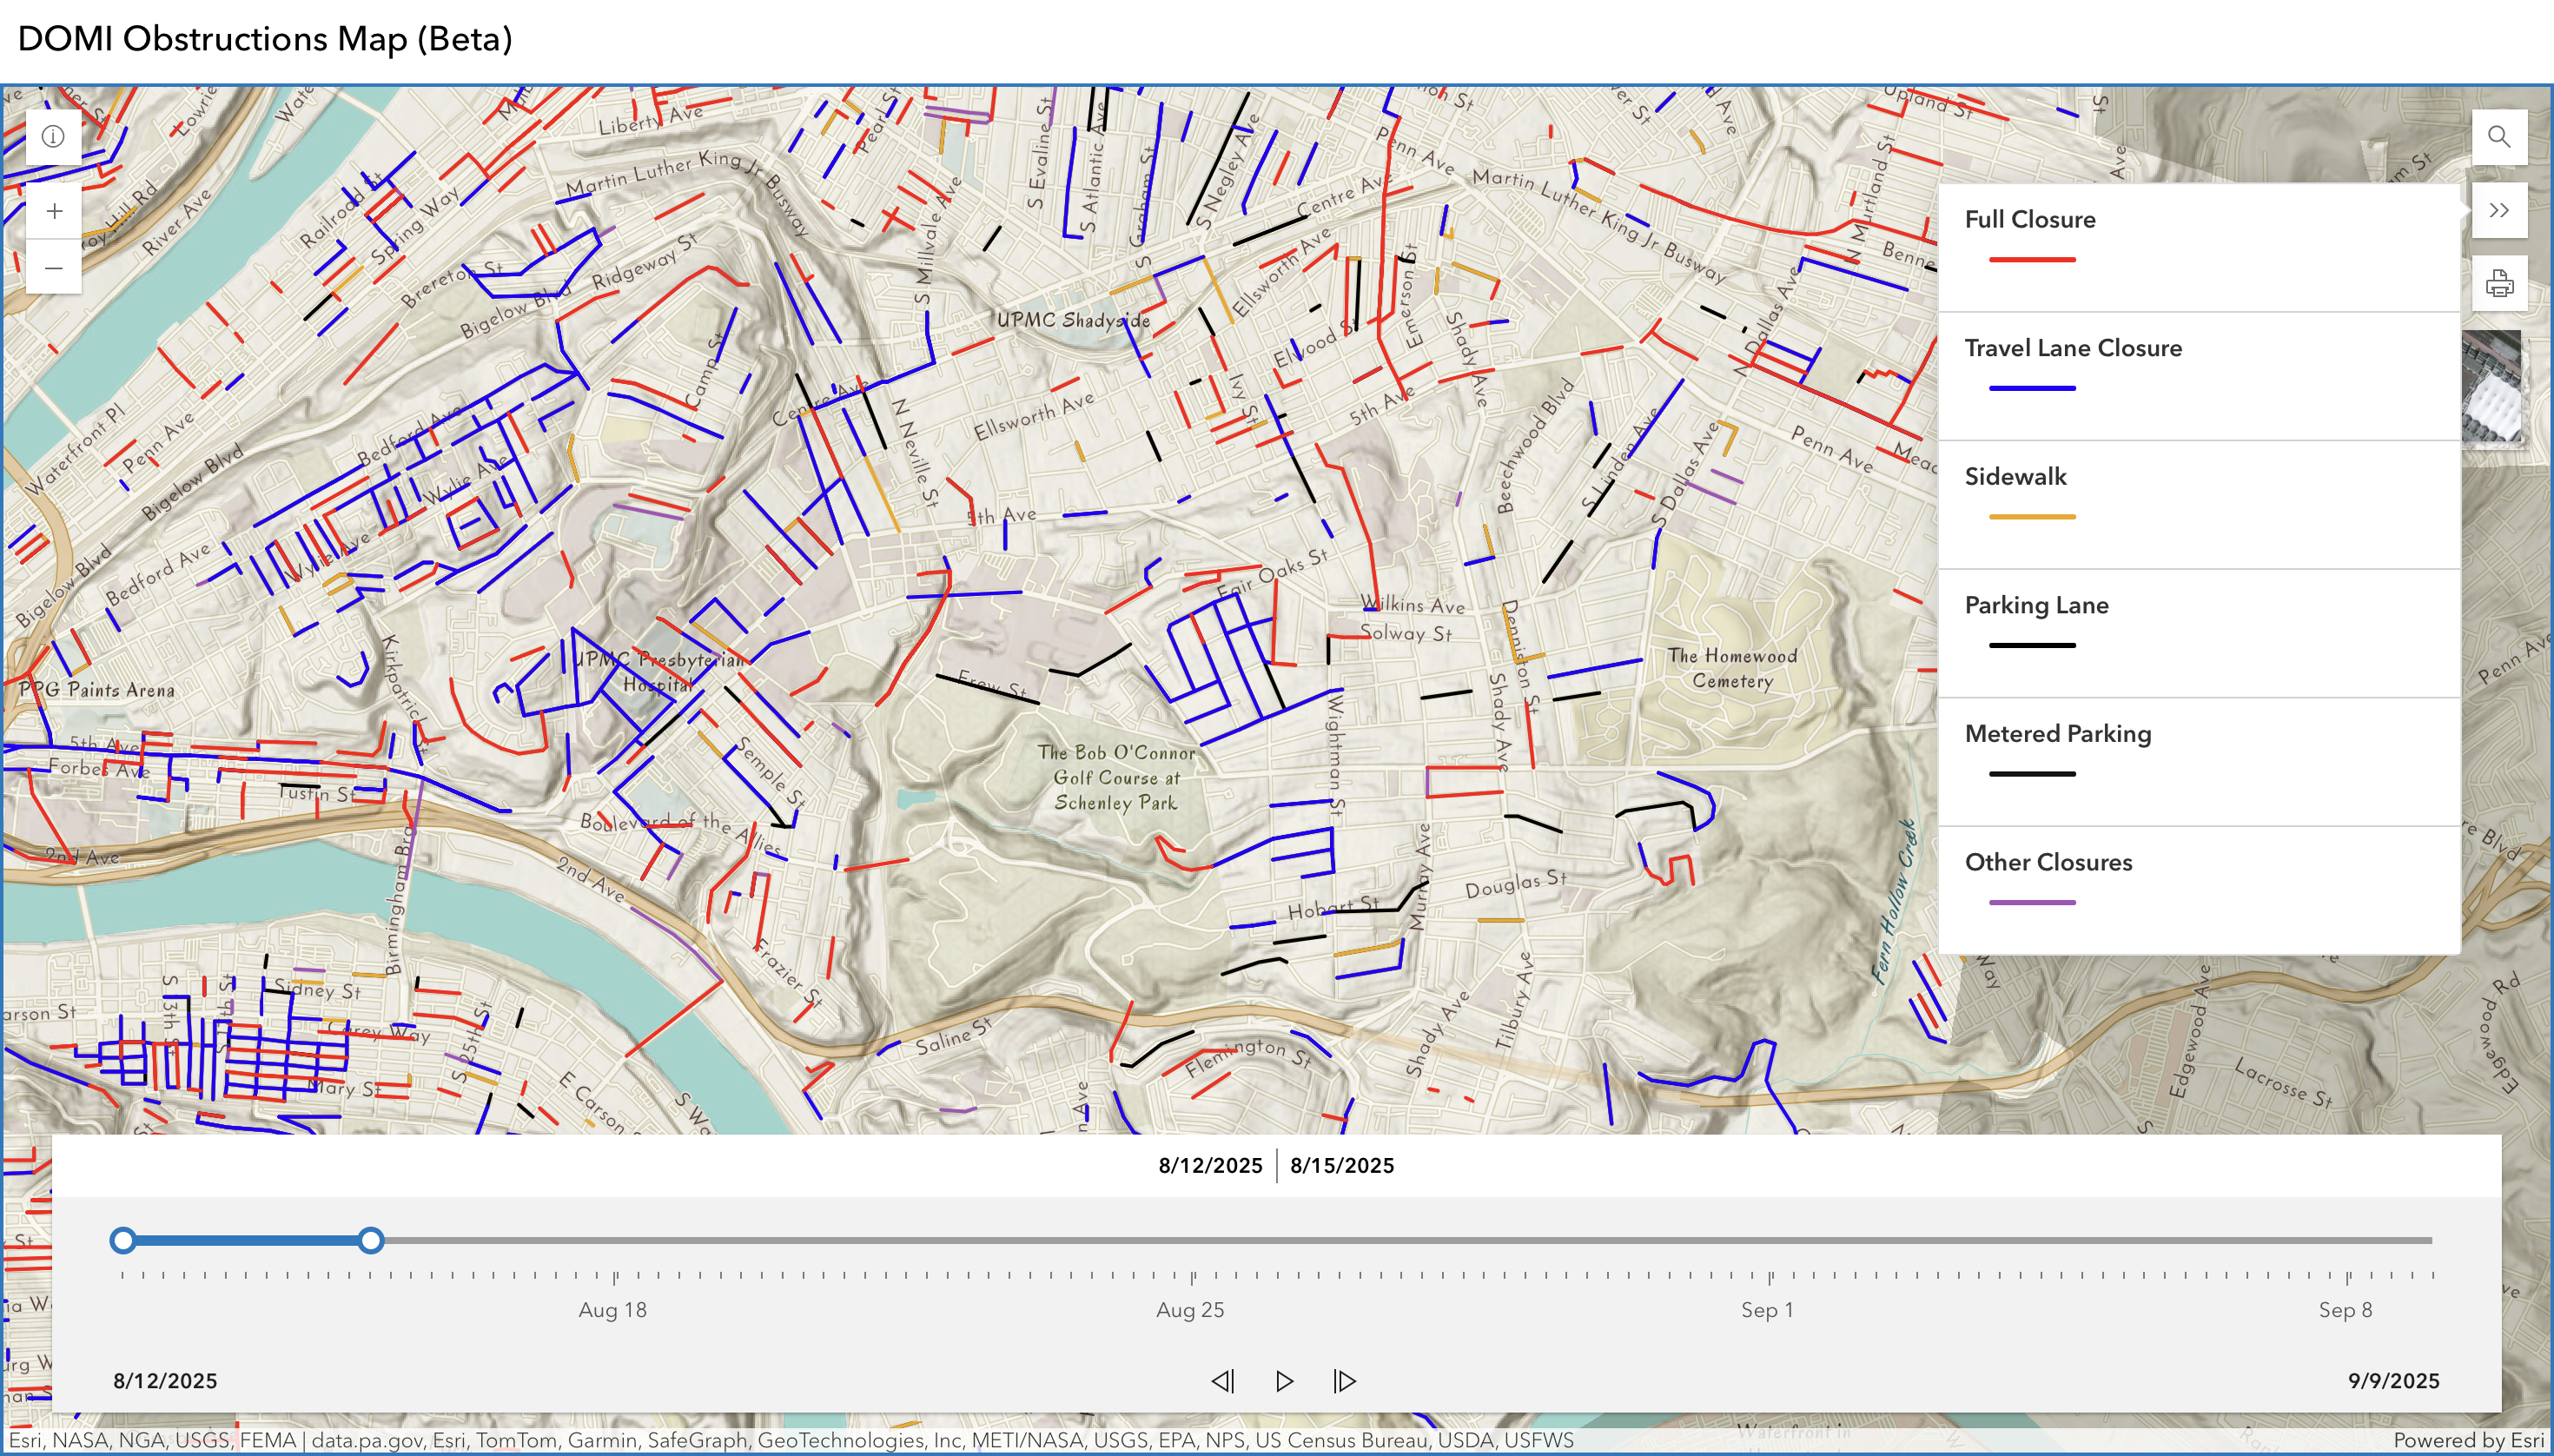This screenshot has height=1456, width=2554.
Task: Select the Full Closure legend entry
Action: [x=2029, y=220]
